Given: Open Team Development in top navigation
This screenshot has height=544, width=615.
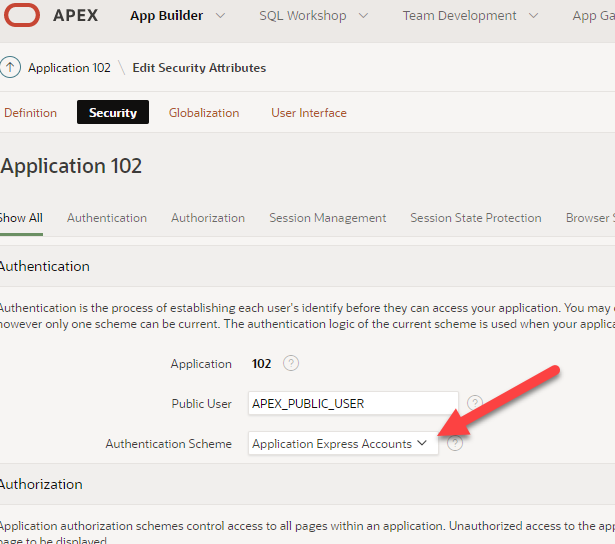Looking at the screenshot, I should pos(460,16).
